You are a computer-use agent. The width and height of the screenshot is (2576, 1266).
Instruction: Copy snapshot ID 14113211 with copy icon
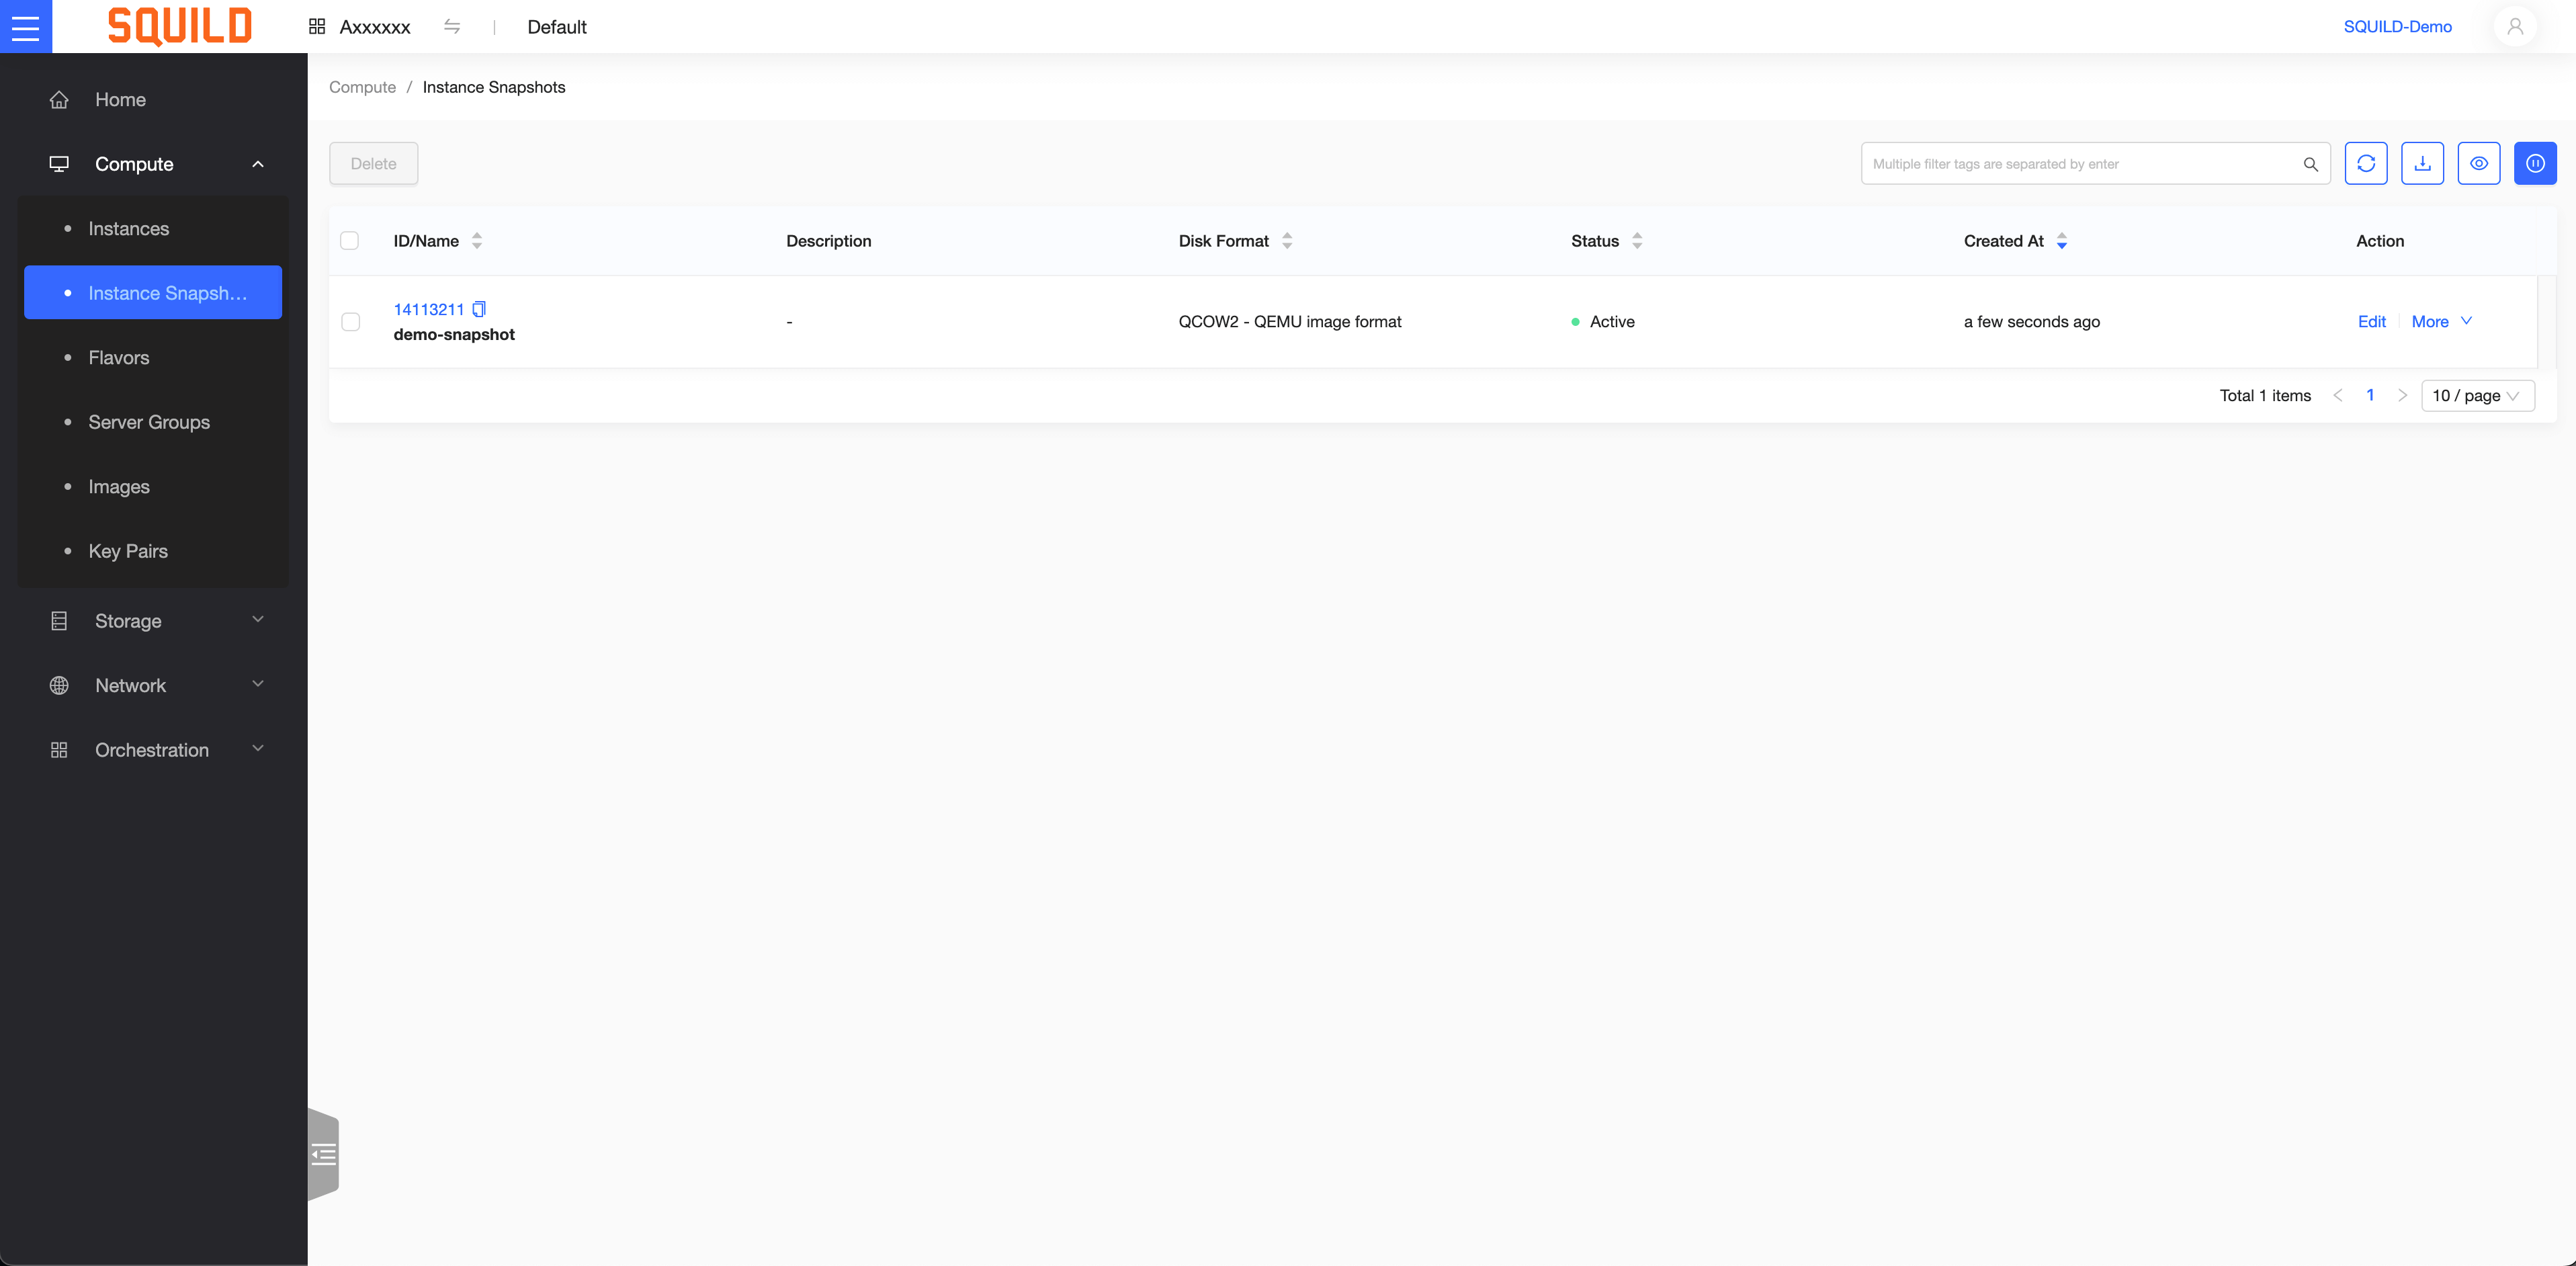[479, 309]
